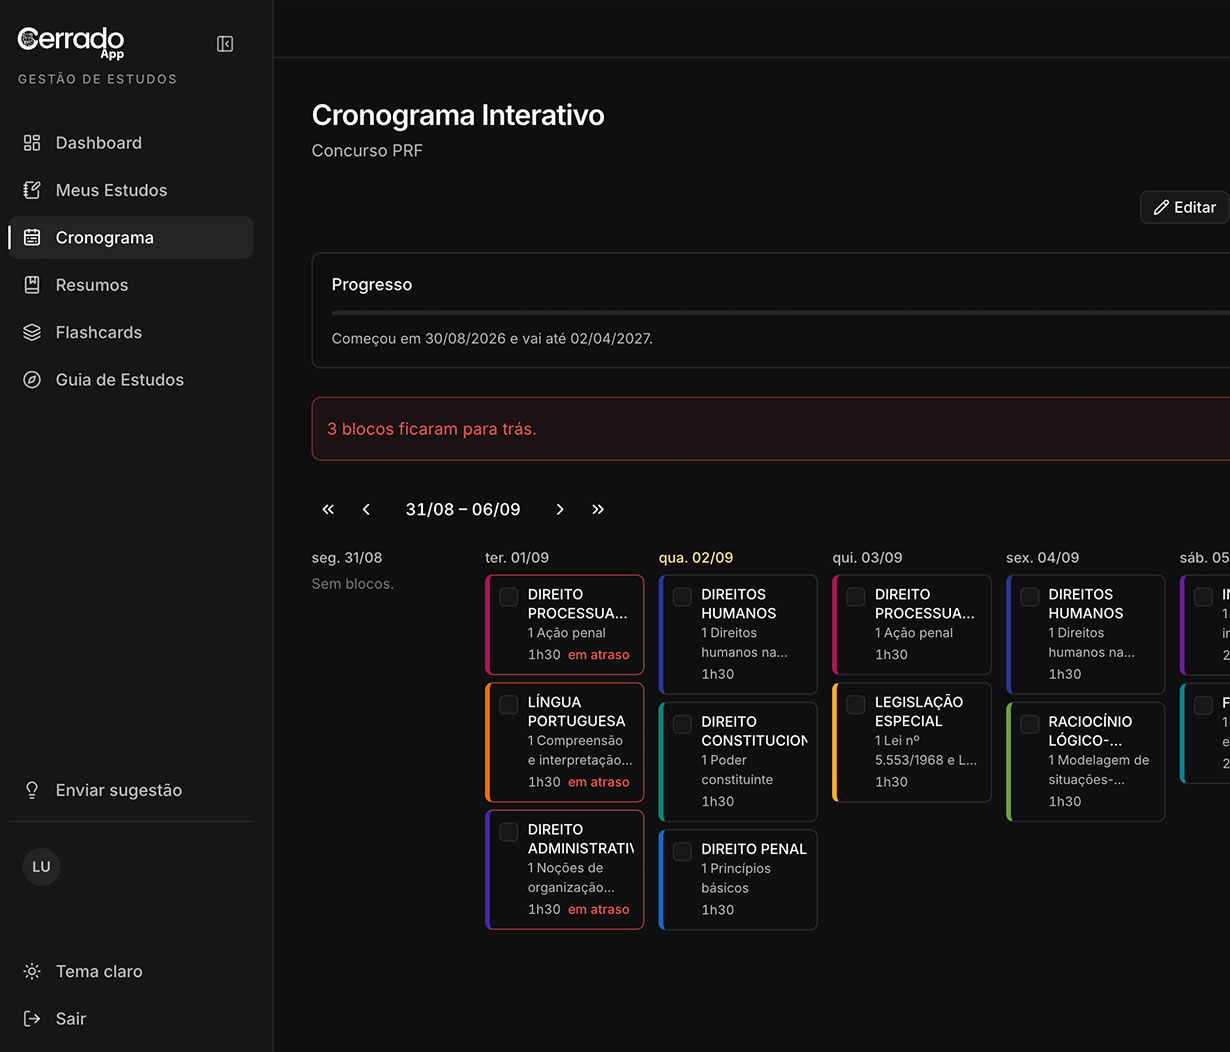The image size is (1230, 1052).
Task: Click the sun icon for light theme
Action: tap(32, 971)
